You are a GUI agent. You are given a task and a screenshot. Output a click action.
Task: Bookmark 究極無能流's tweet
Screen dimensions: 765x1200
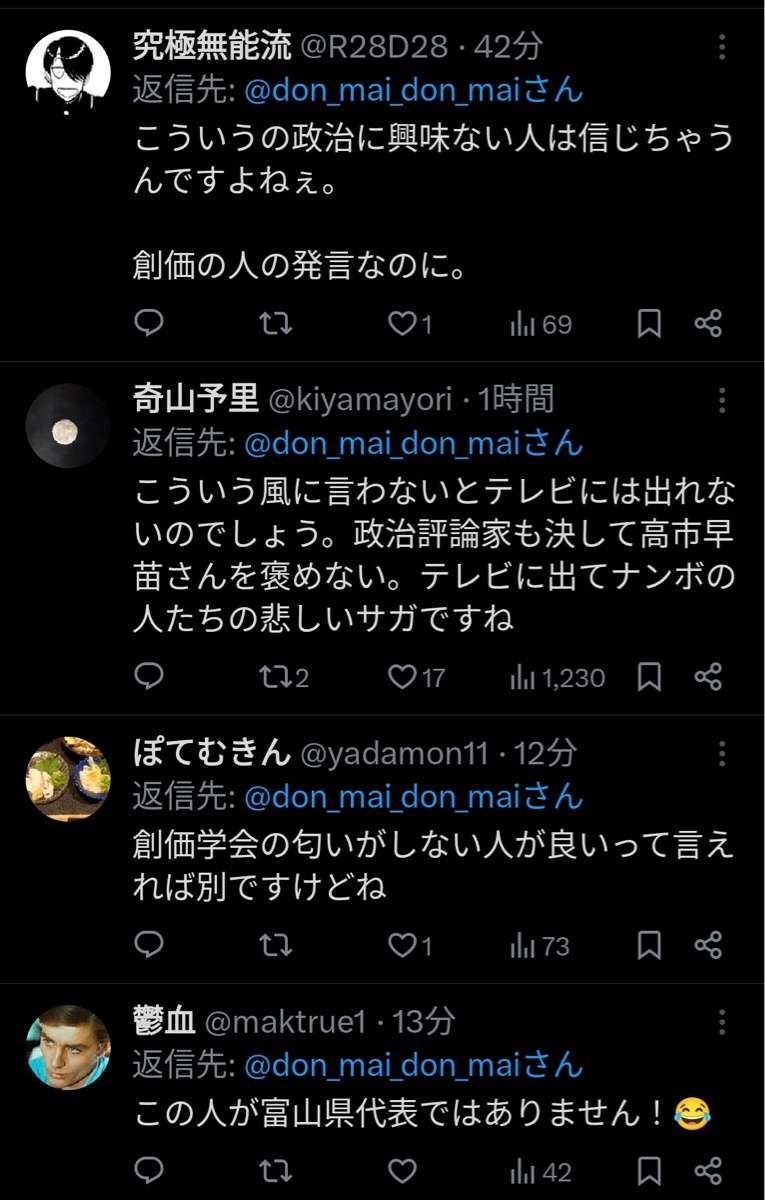[x=649, y=323]
